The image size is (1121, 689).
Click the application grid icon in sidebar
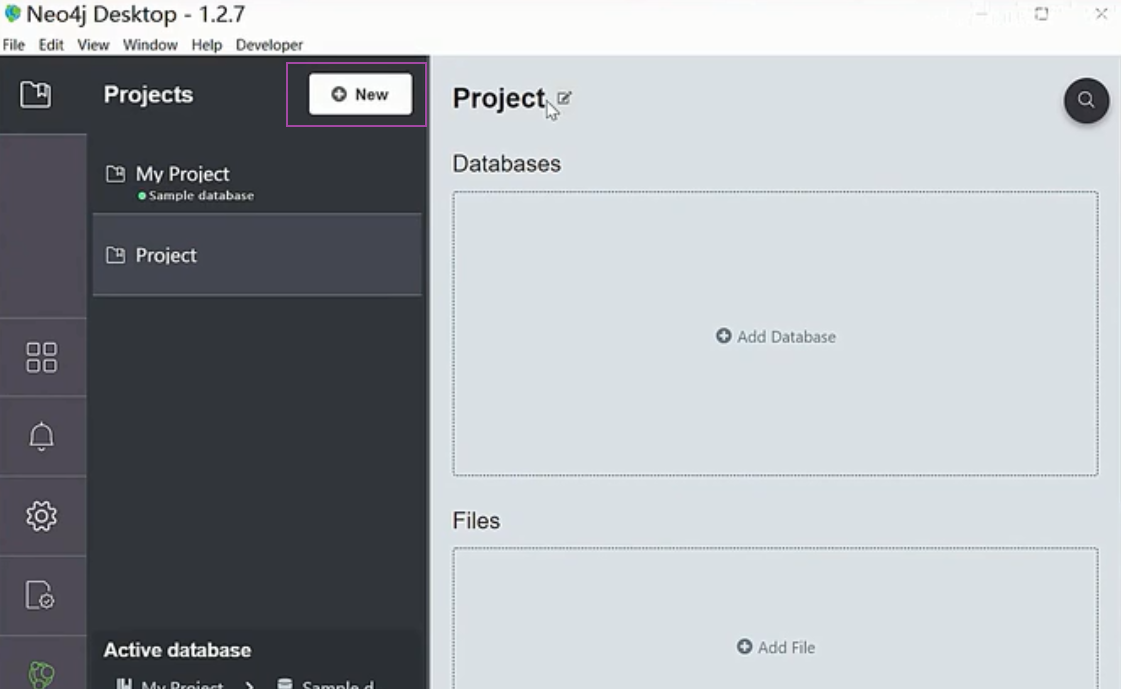tap(42, 357)
